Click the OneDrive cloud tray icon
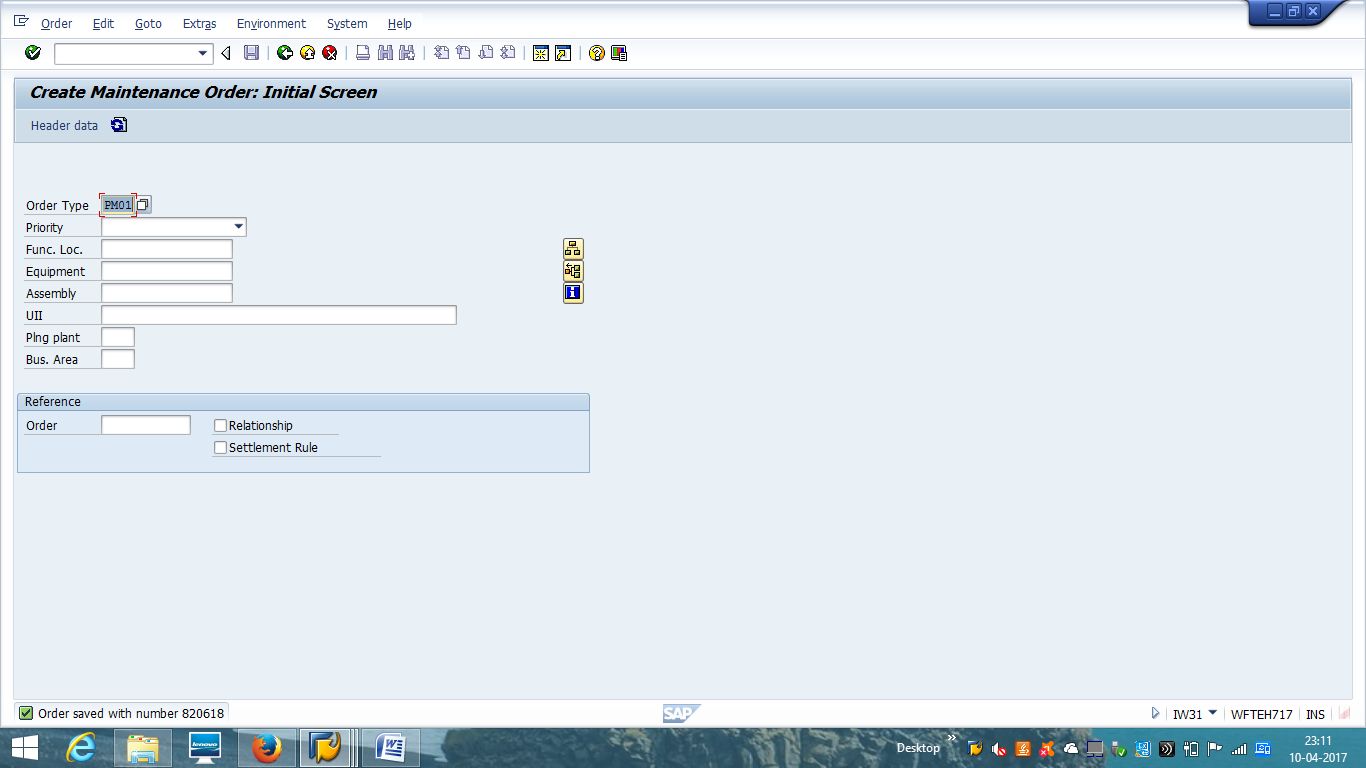Viewport: 1366px width, 768px height. [x=1071, y=749]
